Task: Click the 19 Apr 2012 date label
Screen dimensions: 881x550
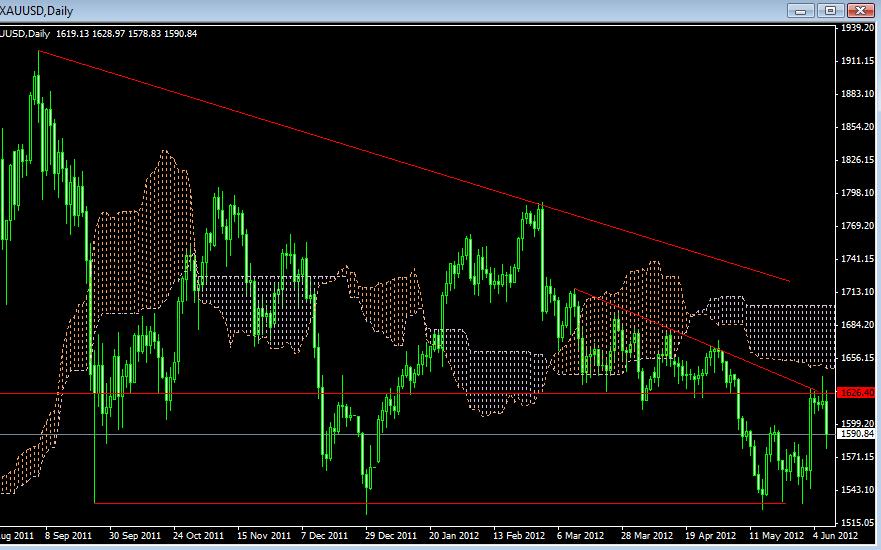Action: 710,535
